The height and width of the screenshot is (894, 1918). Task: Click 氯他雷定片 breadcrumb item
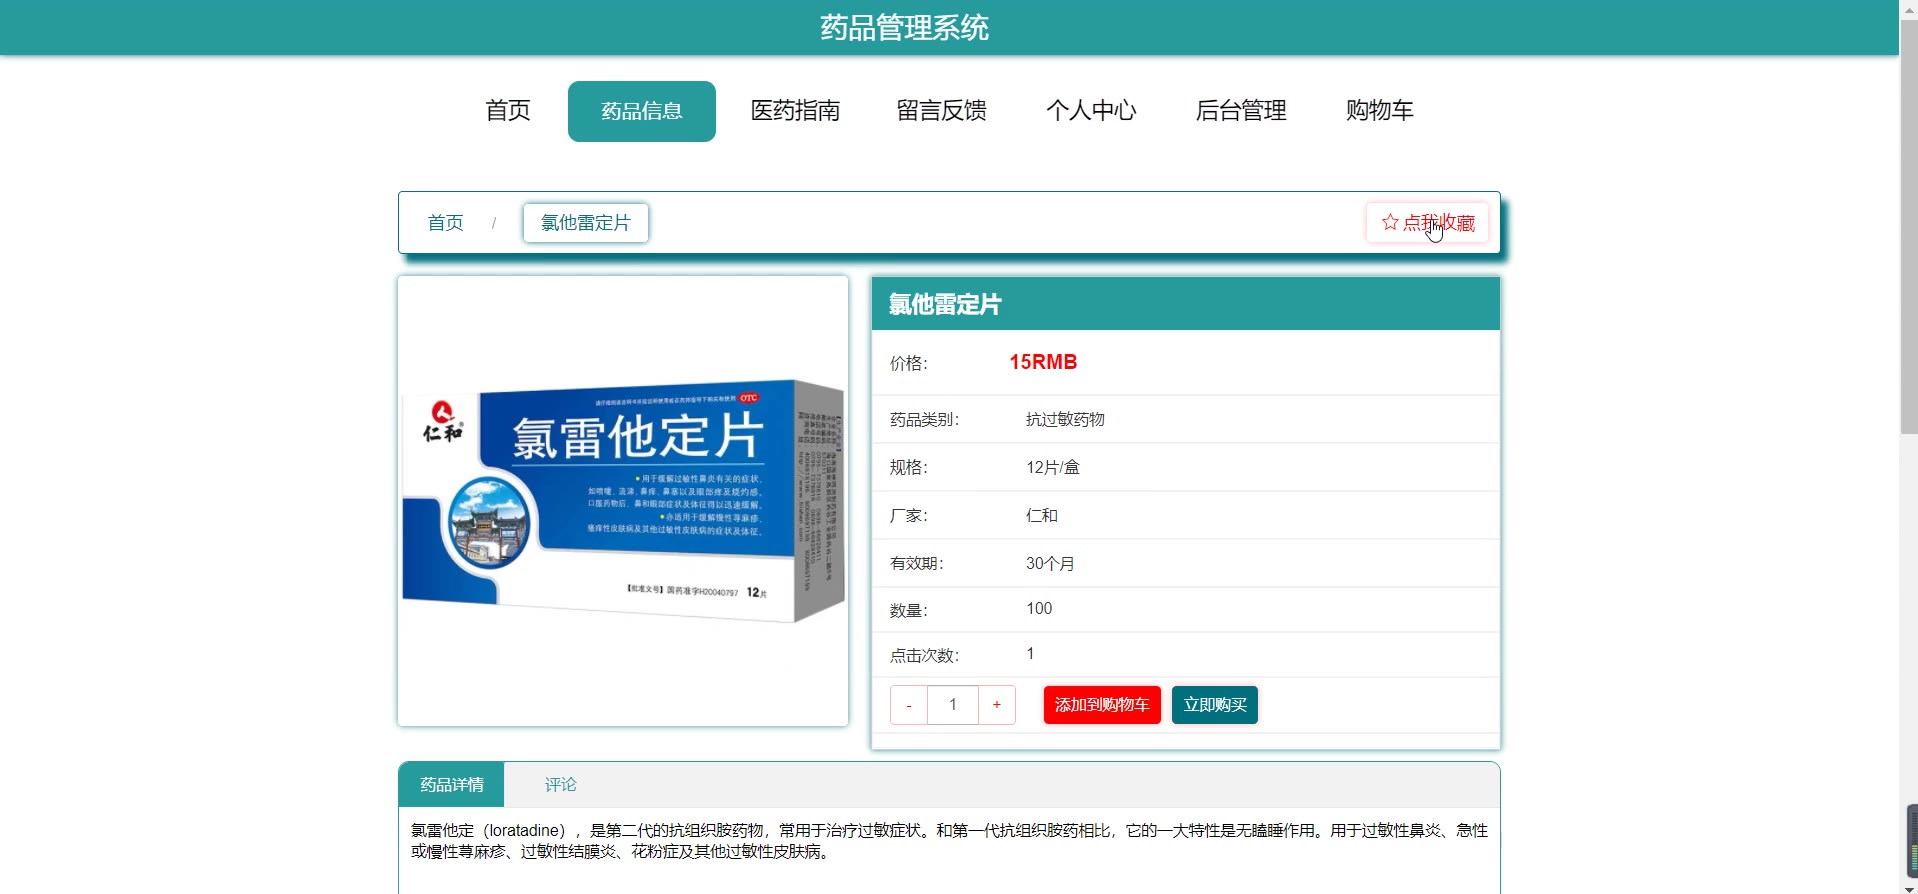(x=586, y=223)
